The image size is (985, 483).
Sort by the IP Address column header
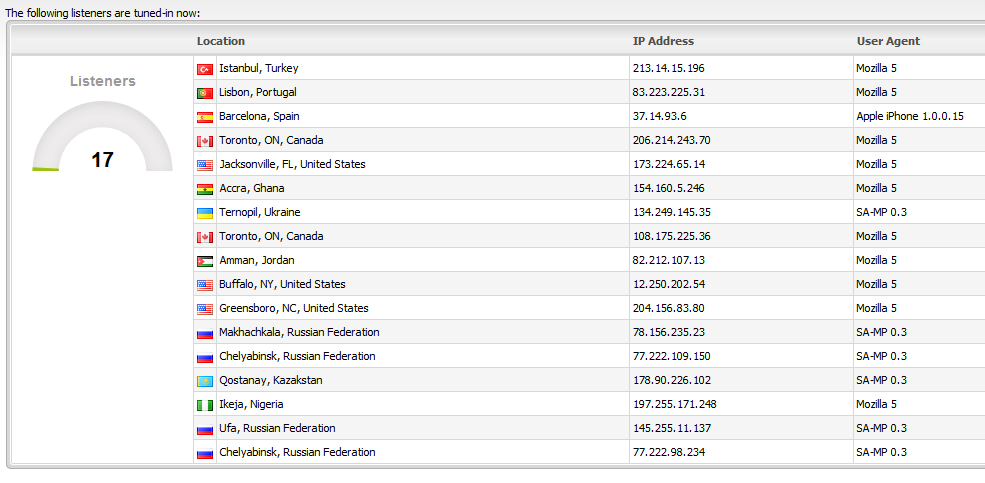(x=663, y=41)
